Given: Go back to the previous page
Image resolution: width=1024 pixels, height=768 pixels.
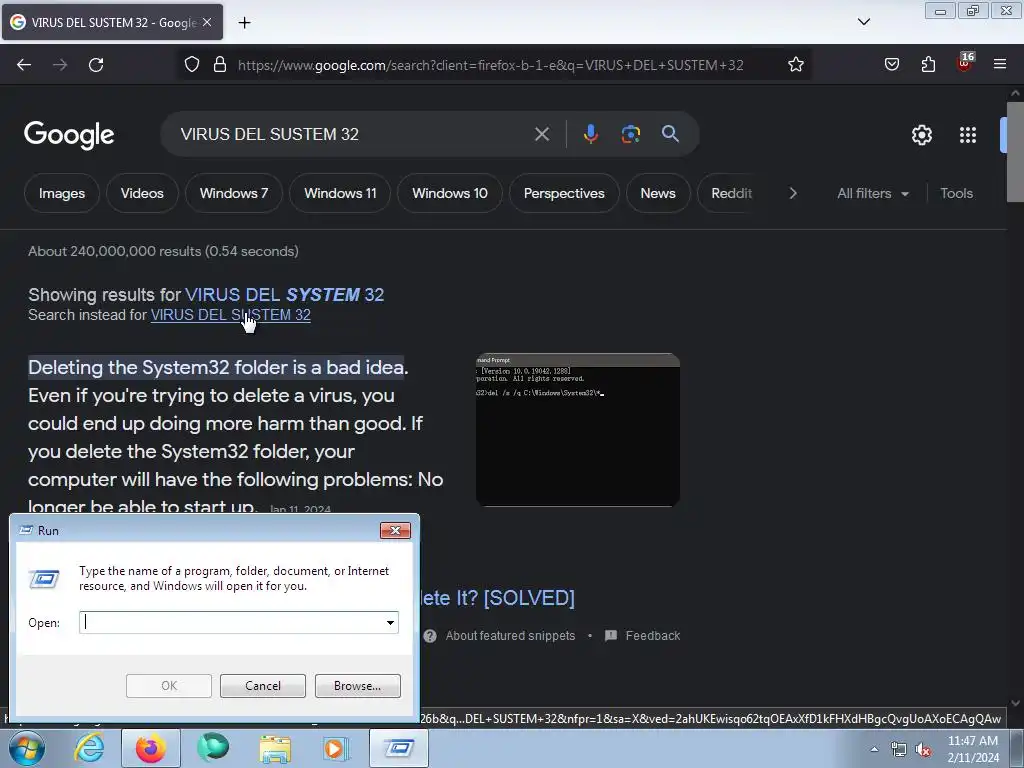Looking at the screenshot, I should coord(24,65).
